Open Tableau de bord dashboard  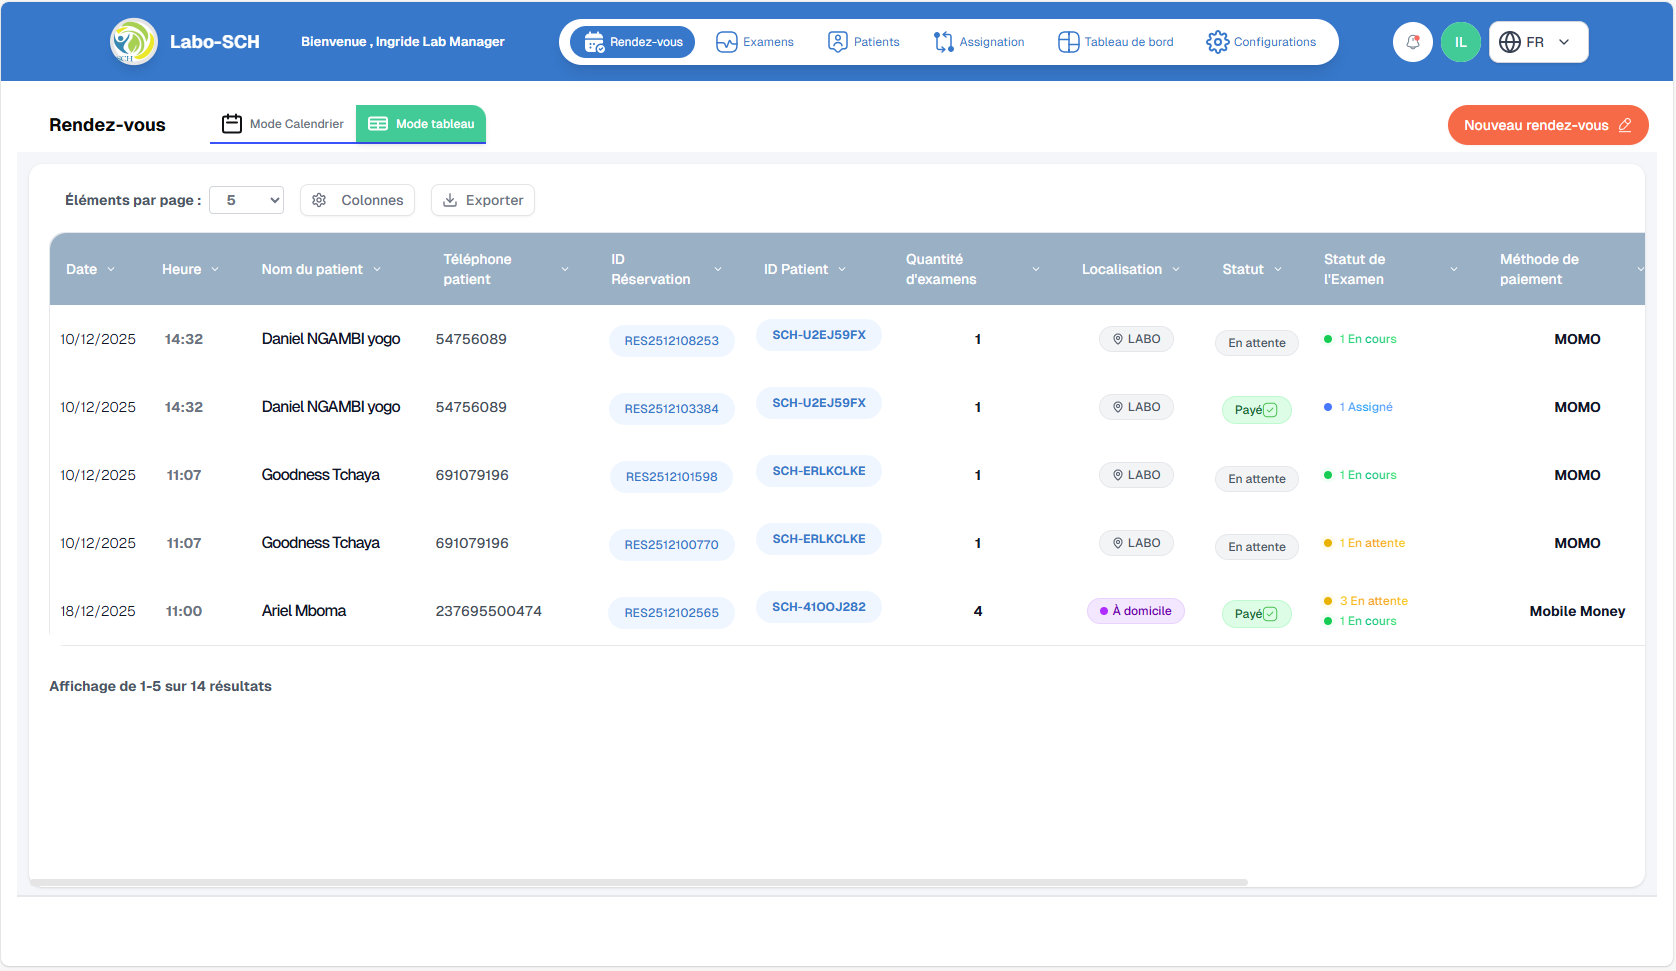click(1116, 42)
